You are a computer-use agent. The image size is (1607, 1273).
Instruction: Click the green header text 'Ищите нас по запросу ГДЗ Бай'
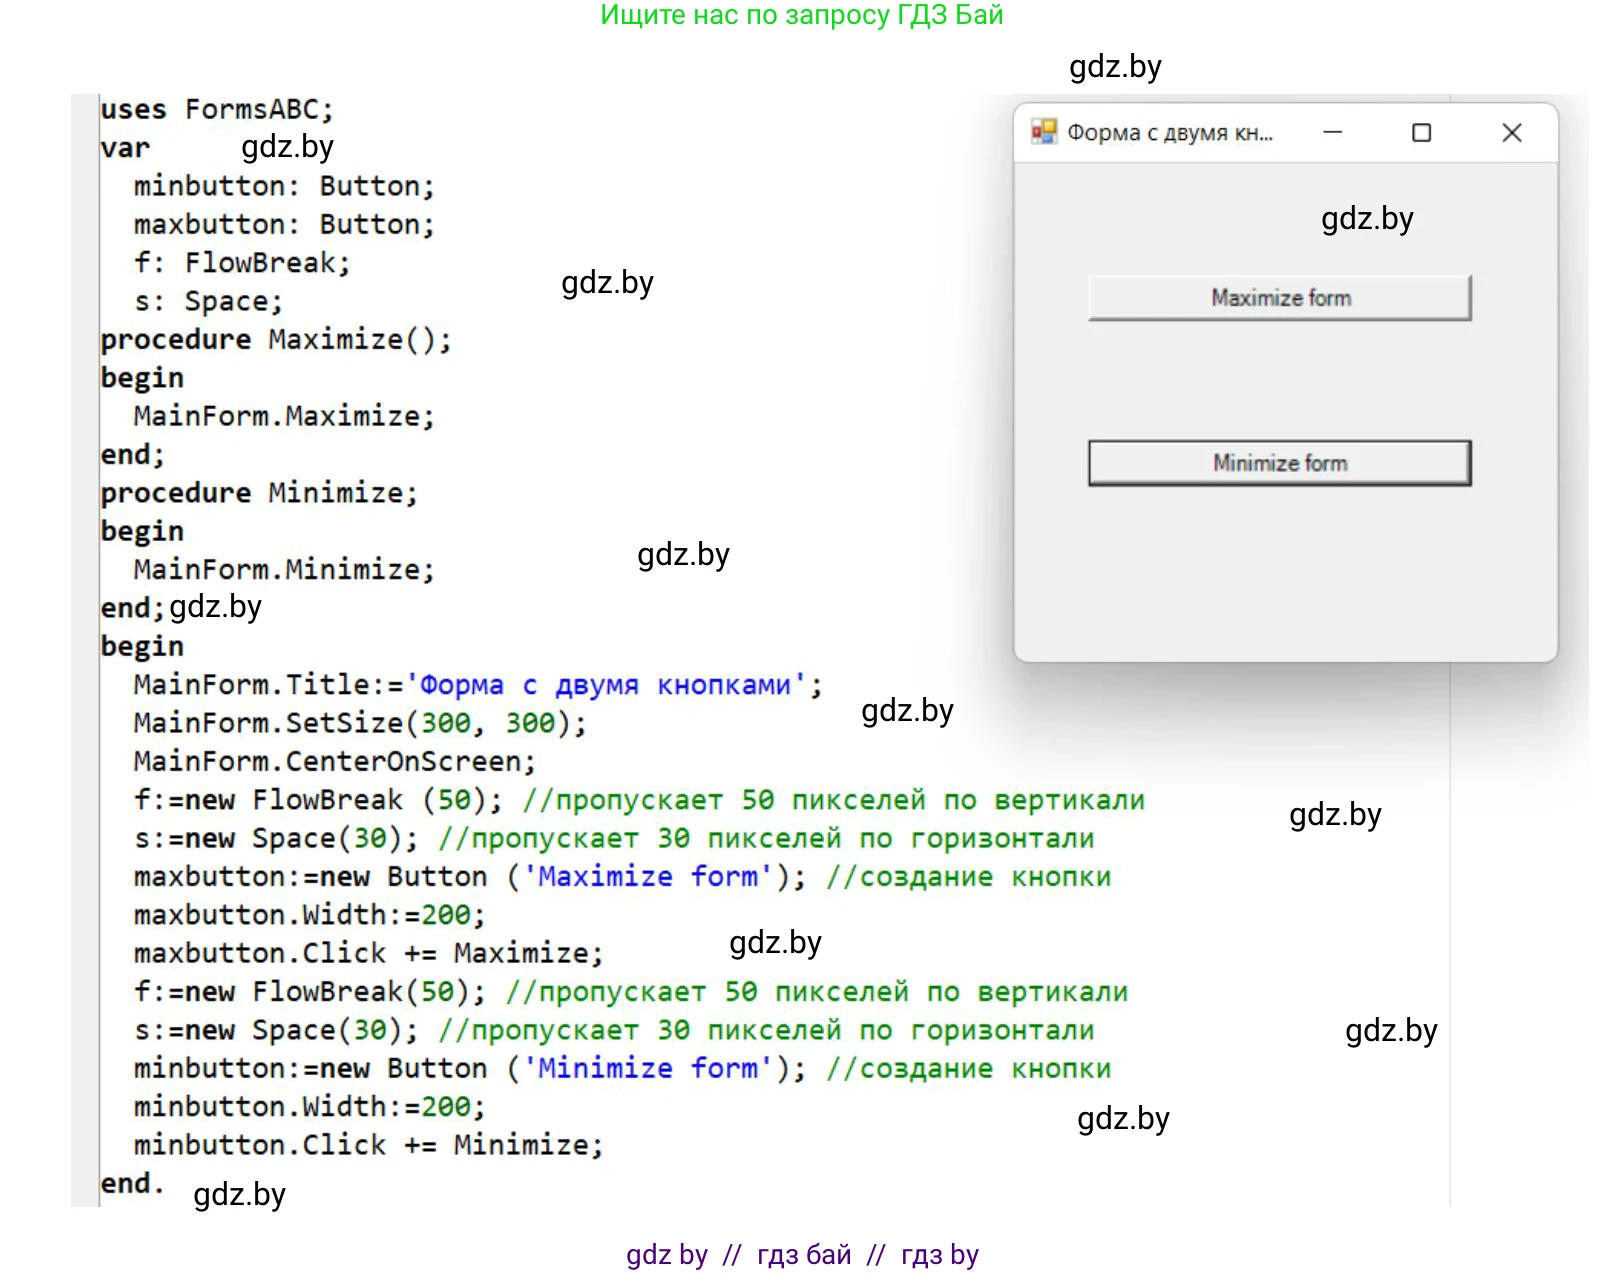coord(801,15)
